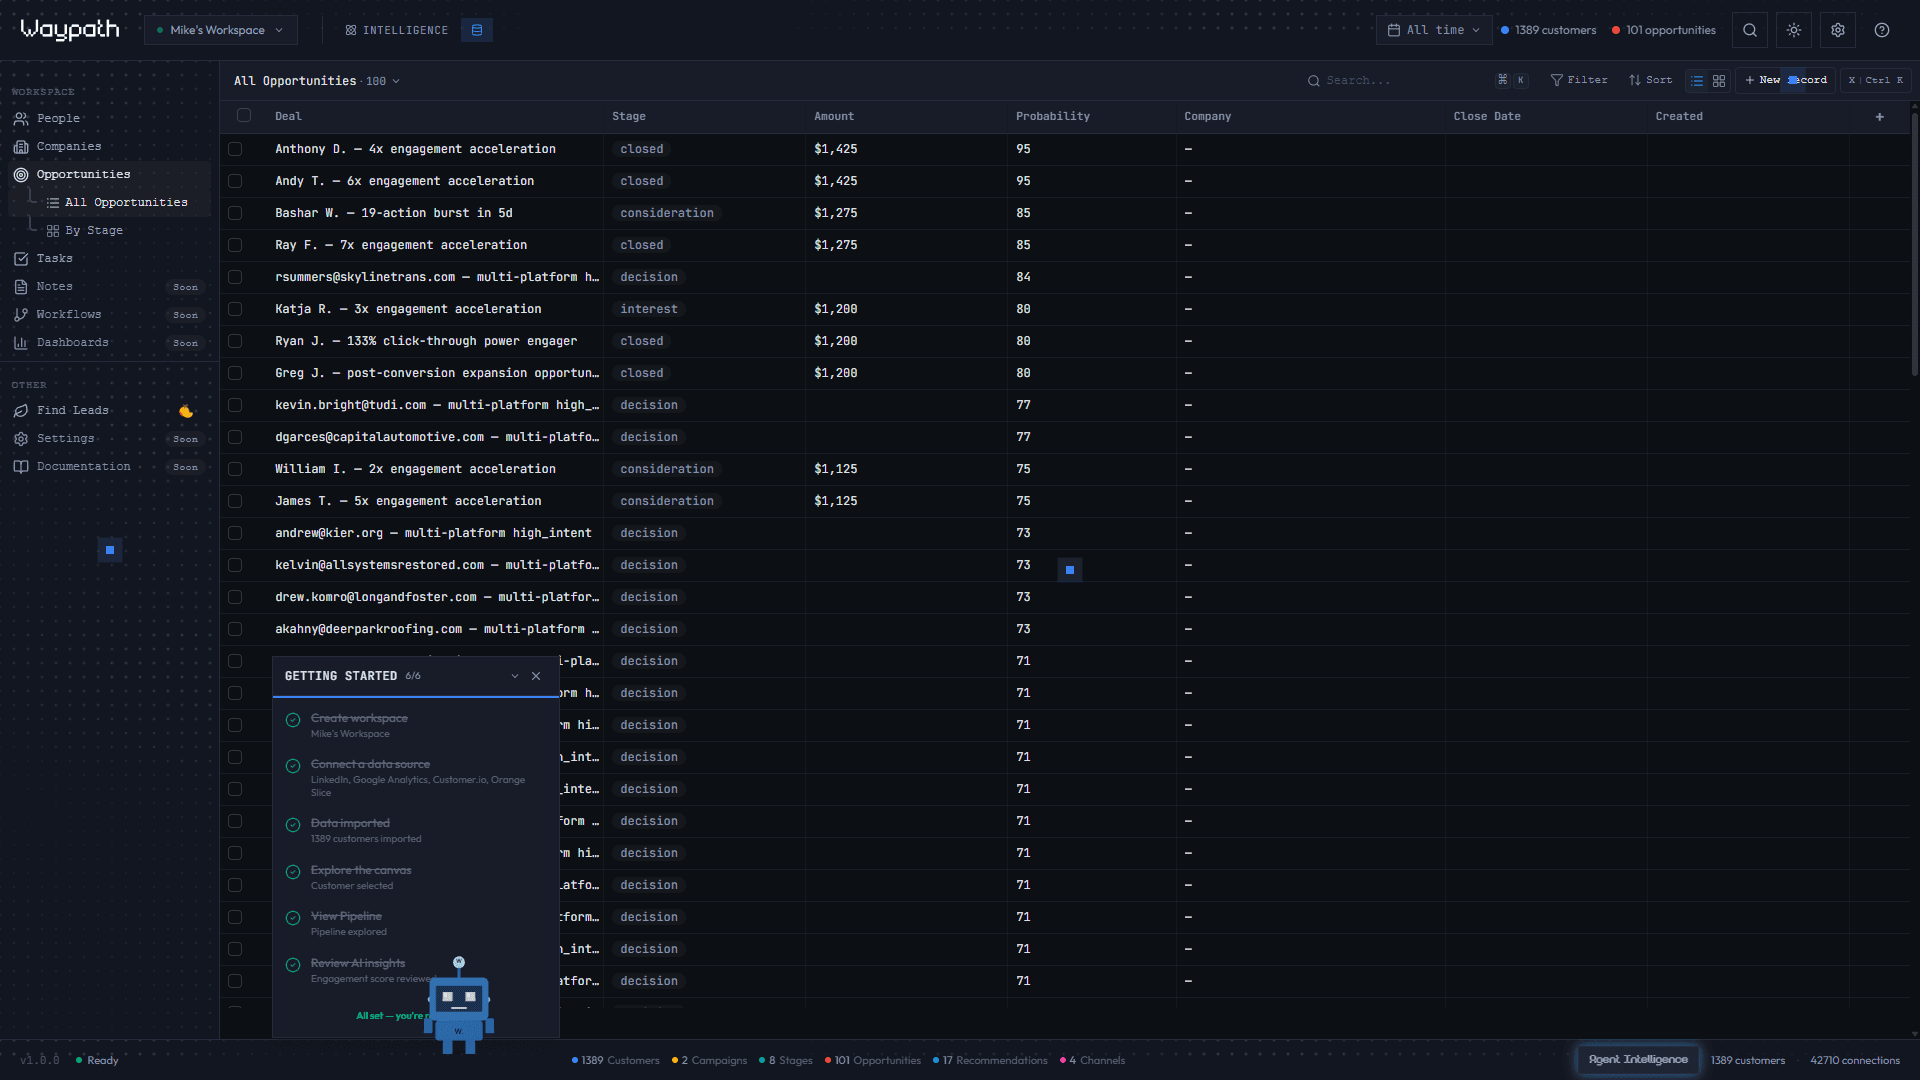Select all rows via header checkbox
Viewport: 1920px width, 1080px height.
point(244,116)
